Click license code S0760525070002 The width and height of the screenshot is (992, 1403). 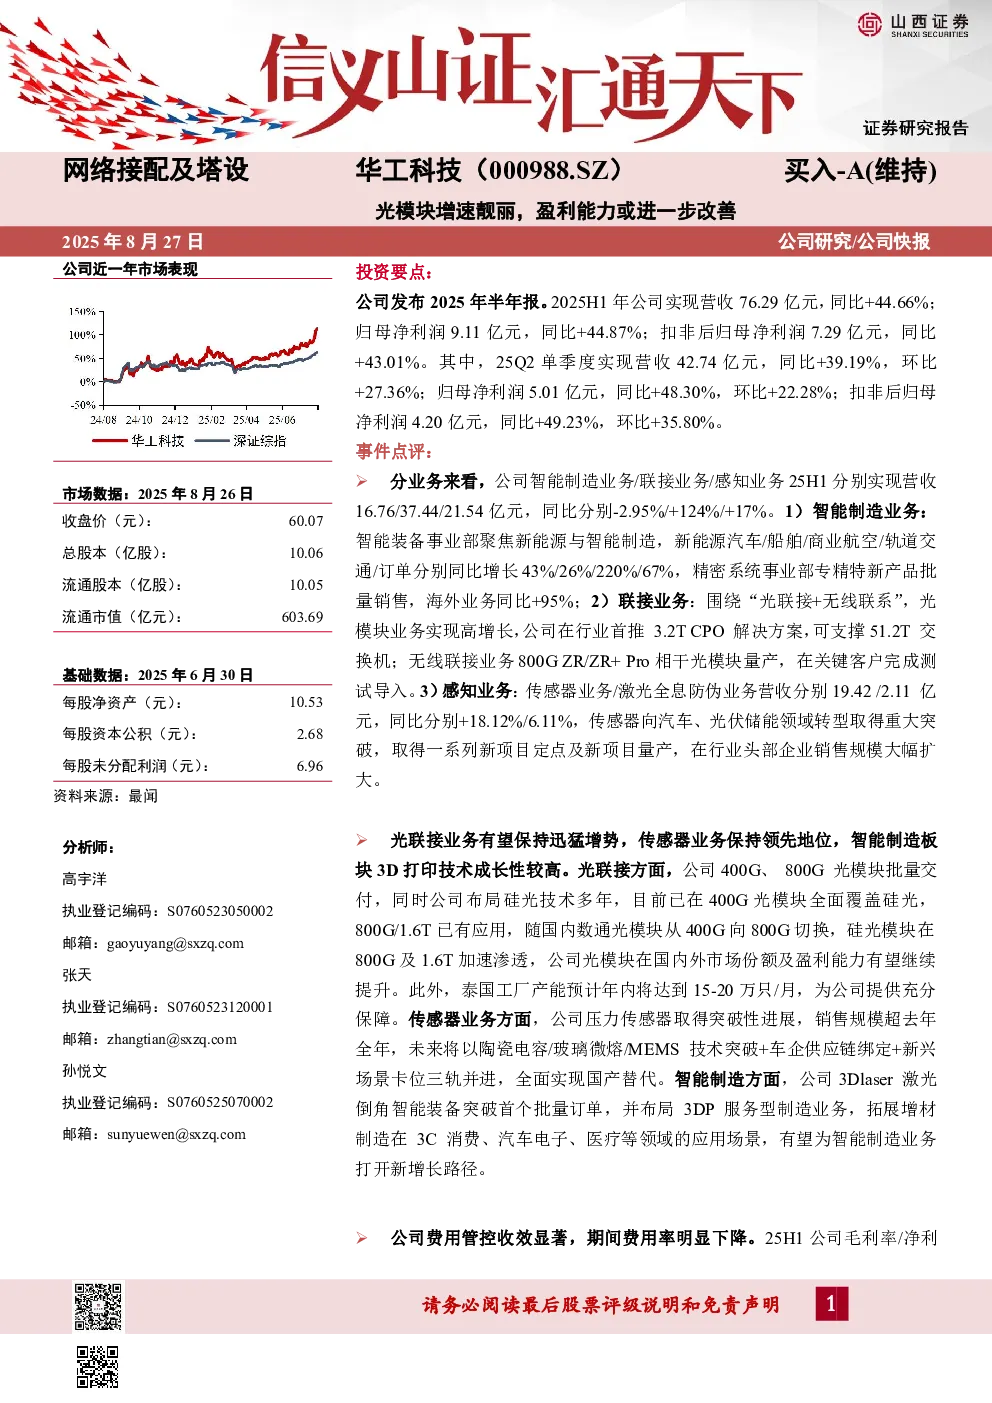[220, 1102]
